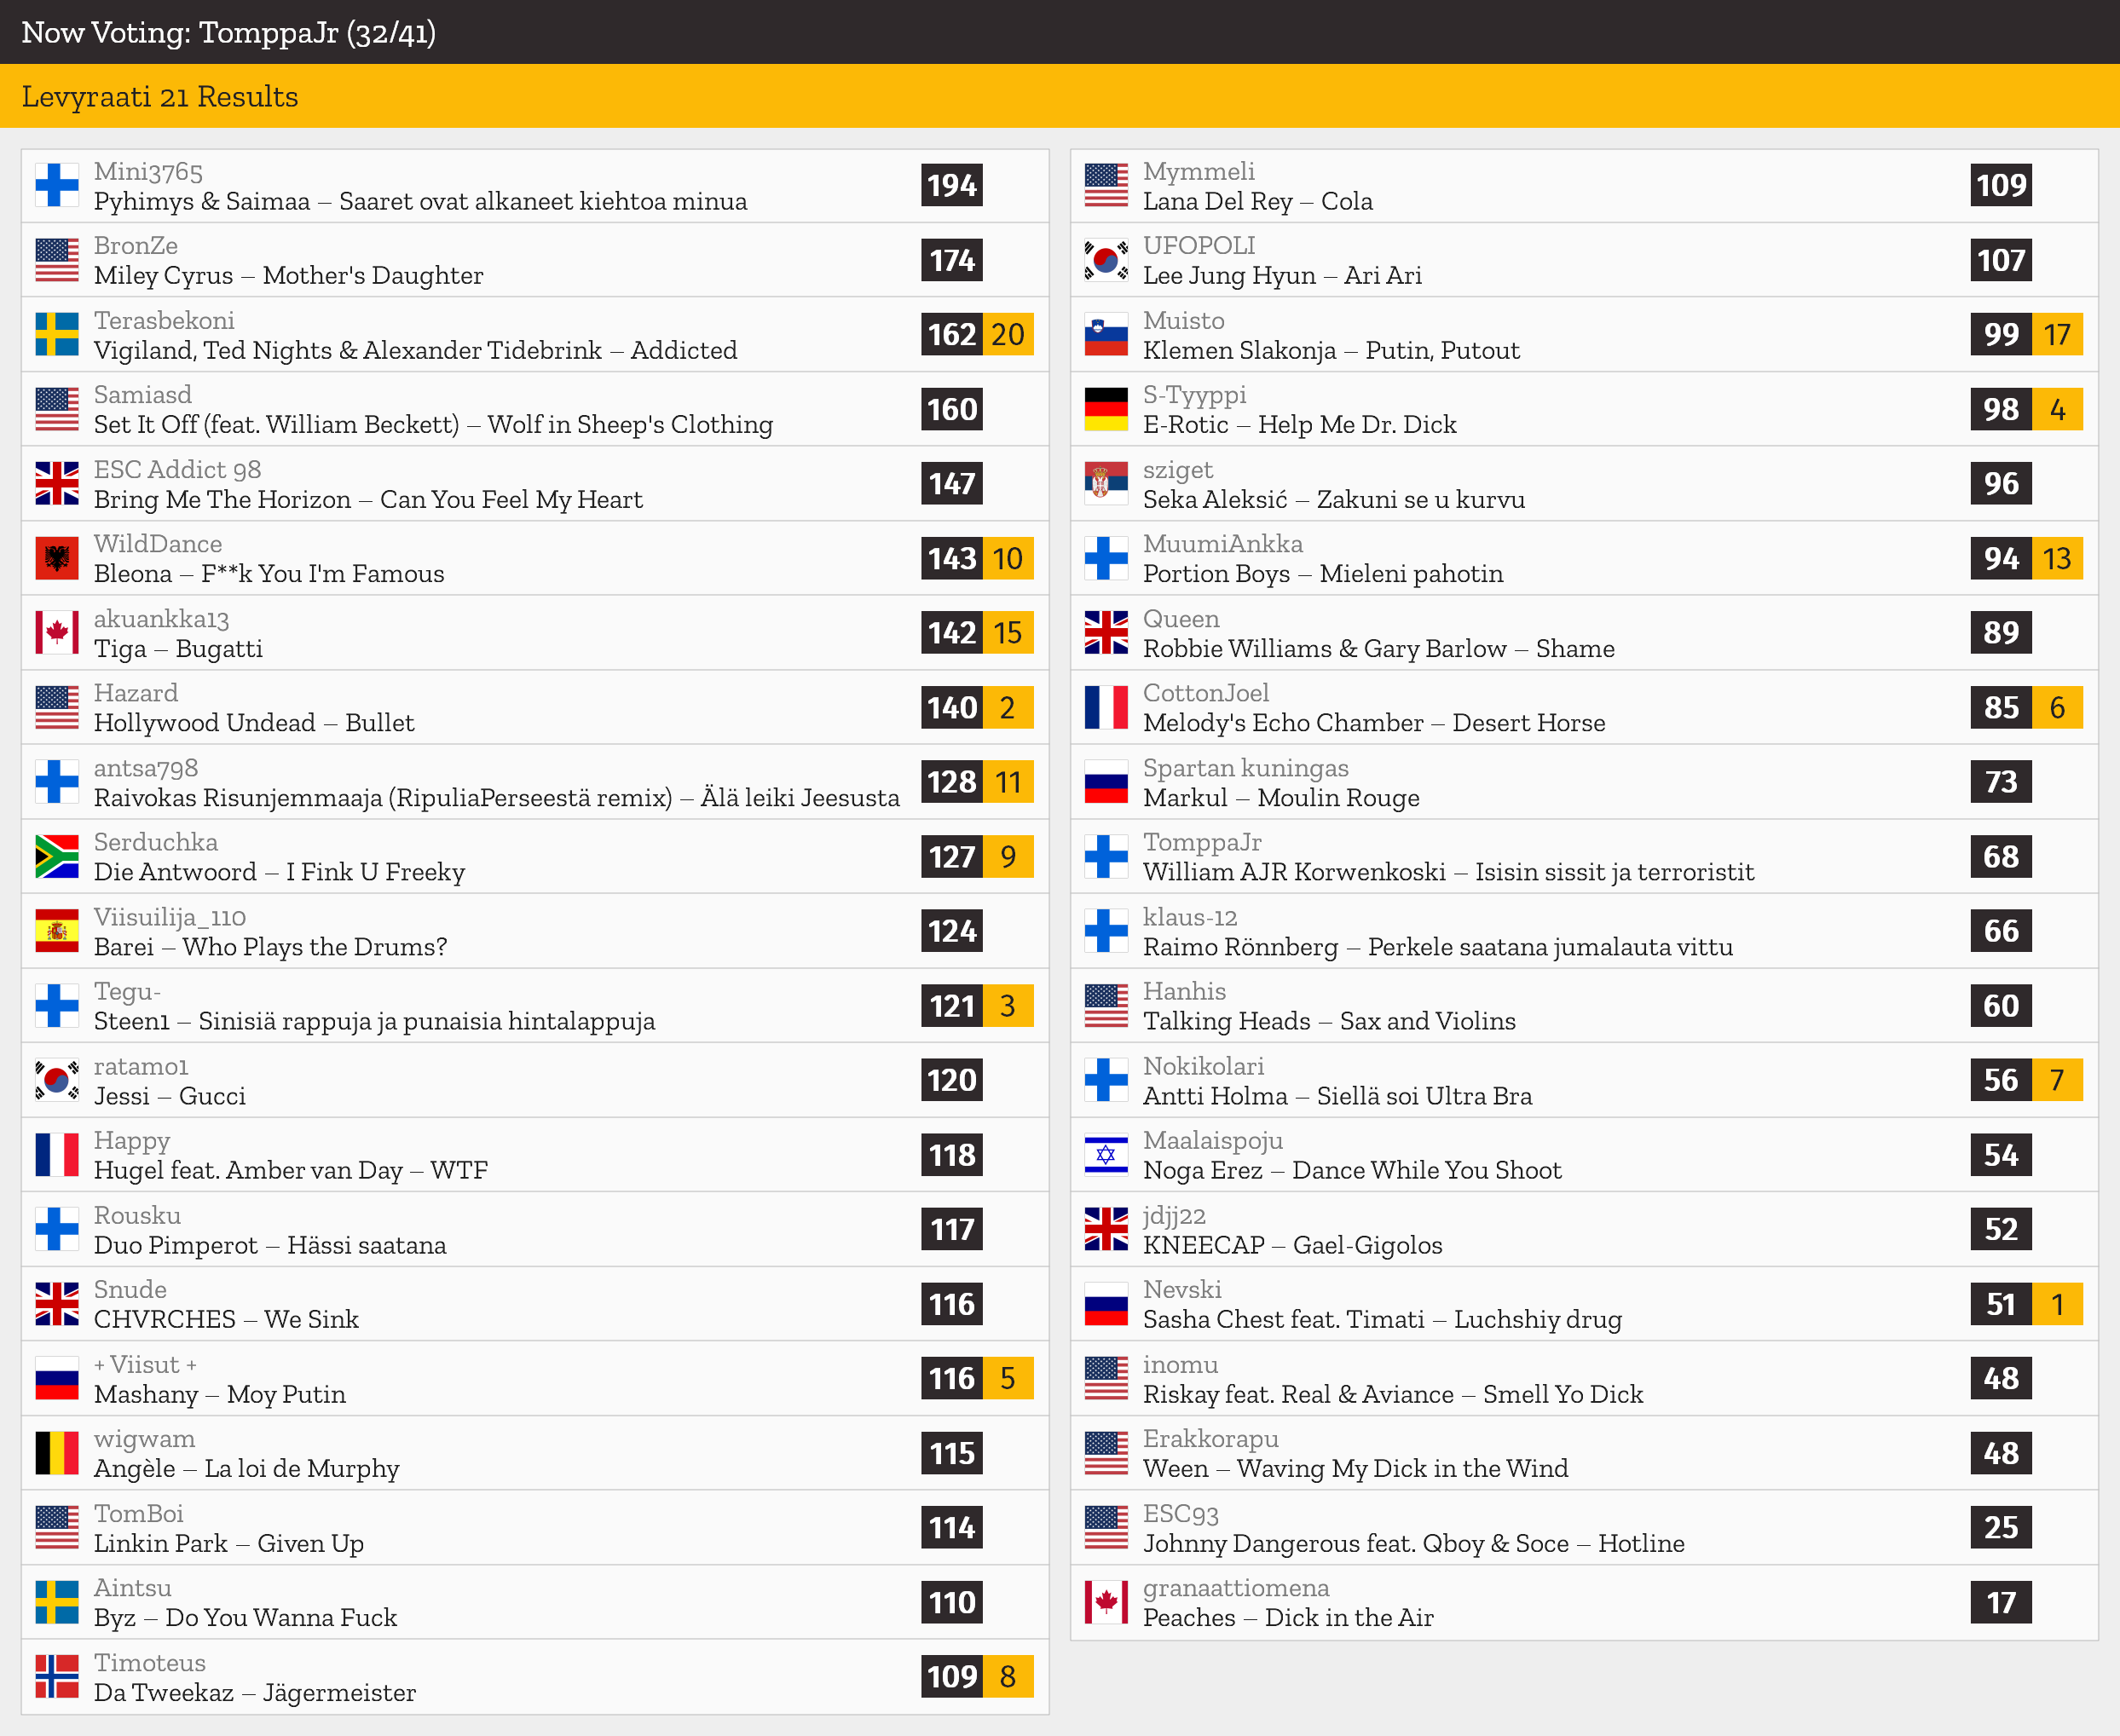Click the 'Levyraati 21 Results' title
This screenshot has height=1736, width=2120.
[160, 96]
